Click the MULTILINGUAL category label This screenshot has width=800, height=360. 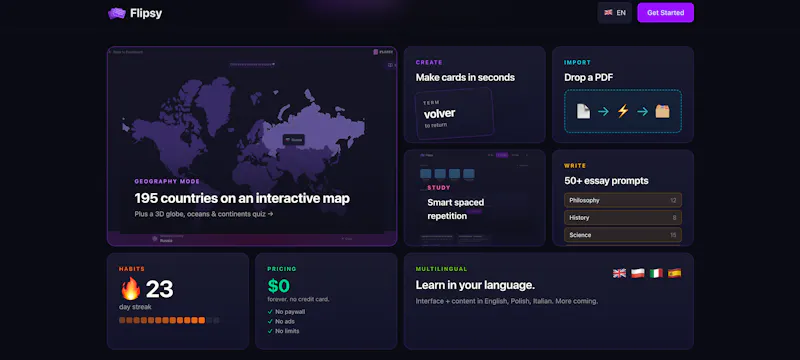441,269
